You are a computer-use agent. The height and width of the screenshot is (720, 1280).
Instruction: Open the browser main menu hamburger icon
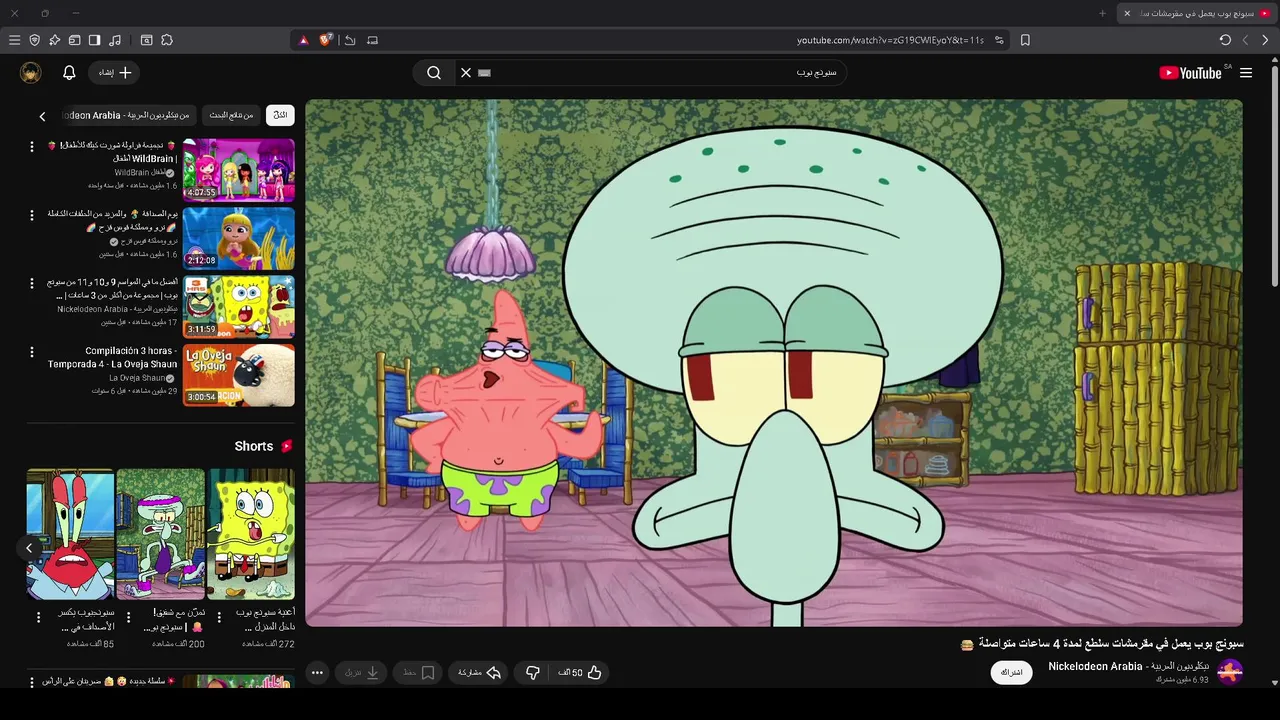(14, 40)
